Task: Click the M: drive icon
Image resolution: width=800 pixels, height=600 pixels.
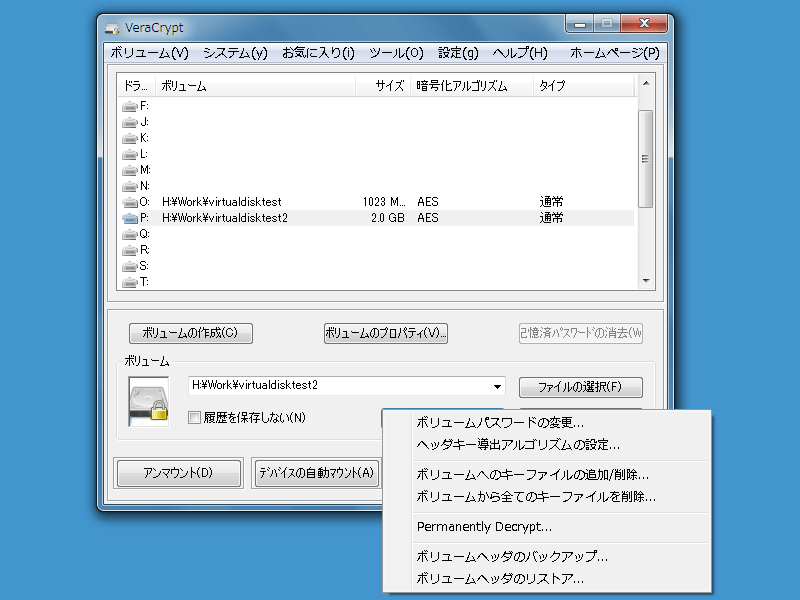Action: pyautogui.click(x=130, y=170)
